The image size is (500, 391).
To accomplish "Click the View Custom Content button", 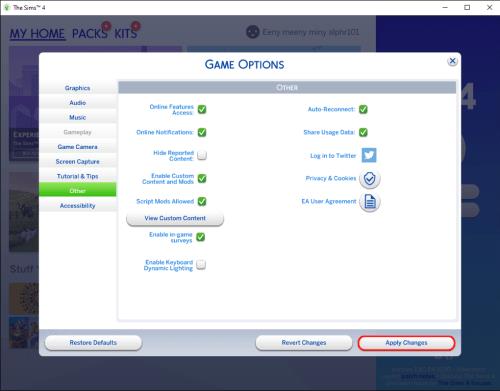I will click(x=175, y=218).
